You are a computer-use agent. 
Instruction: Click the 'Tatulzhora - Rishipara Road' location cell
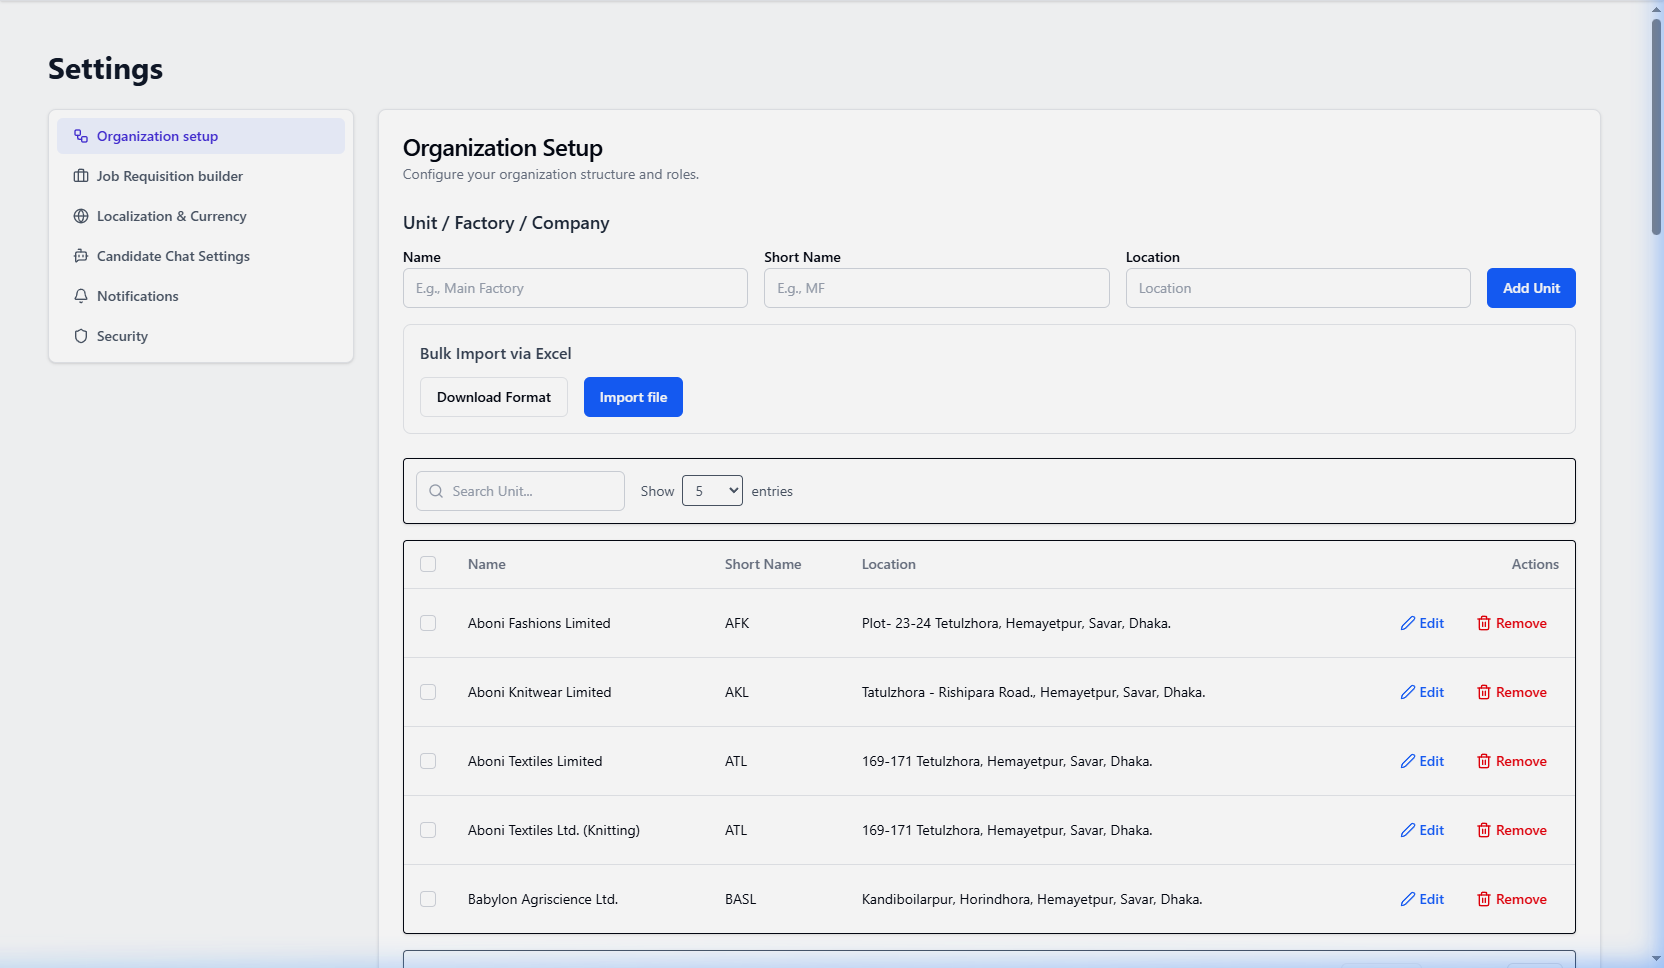[1033, 692]
